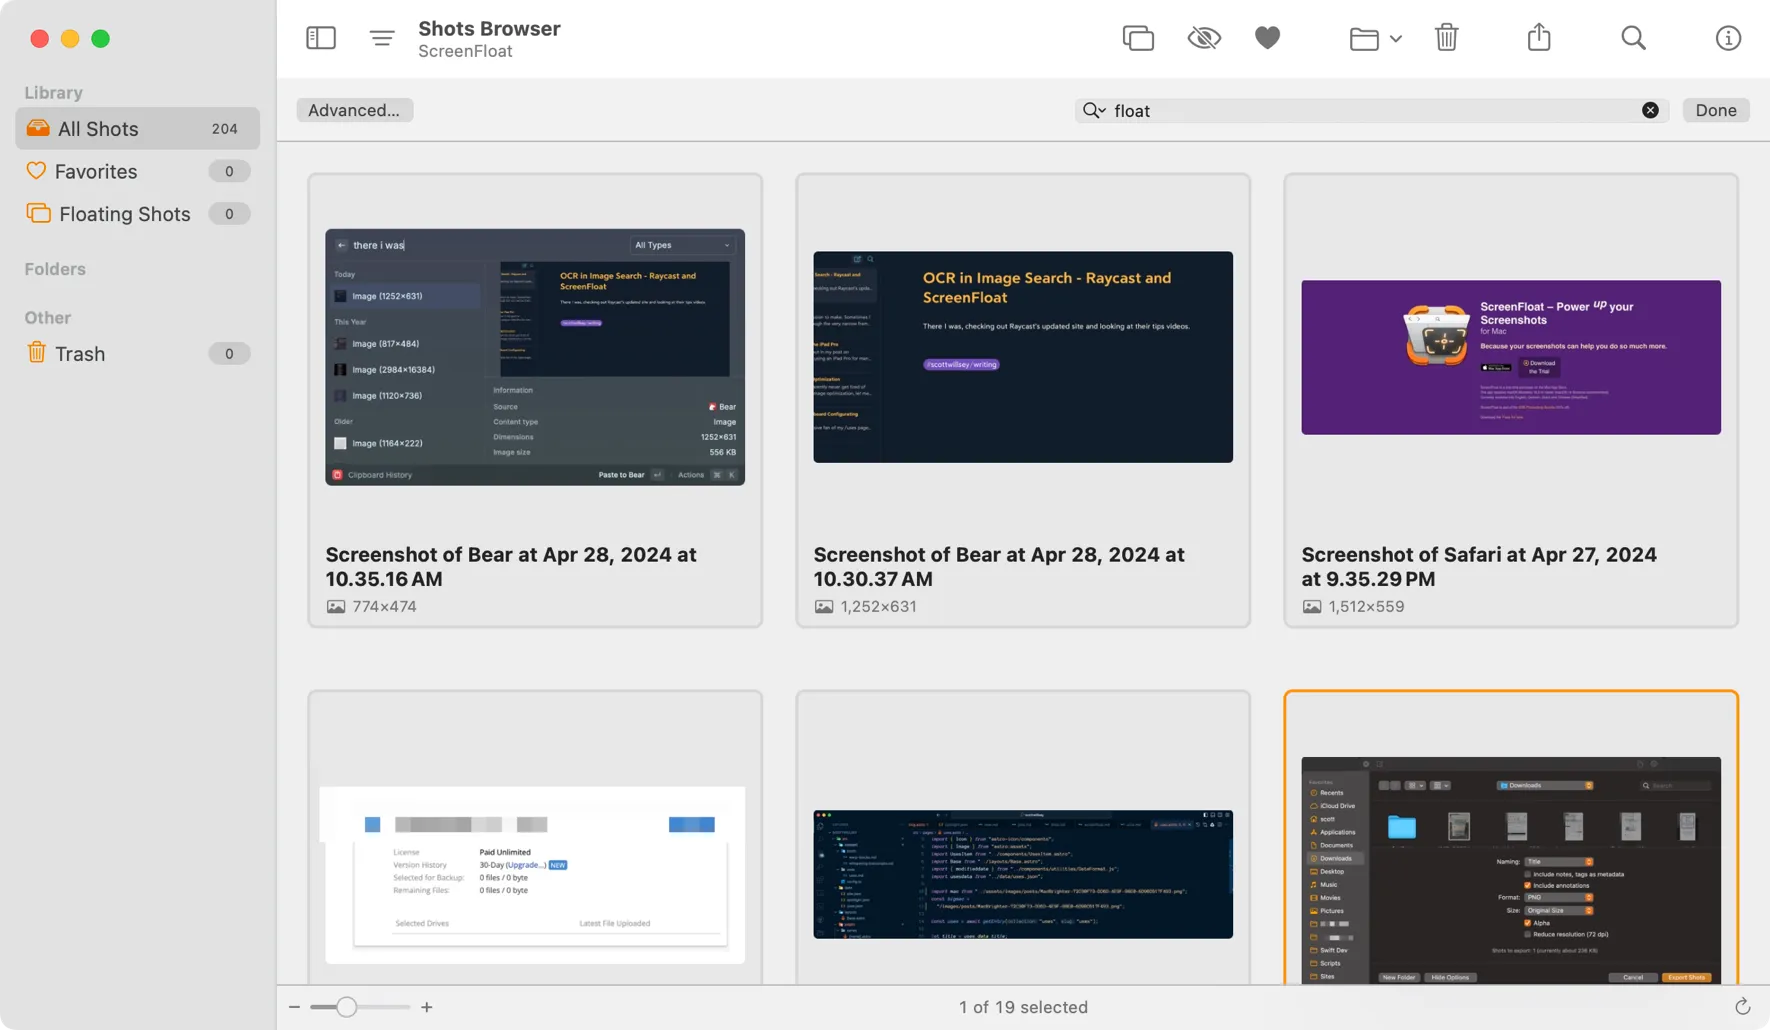Click the Done button

pos(1715,110)
